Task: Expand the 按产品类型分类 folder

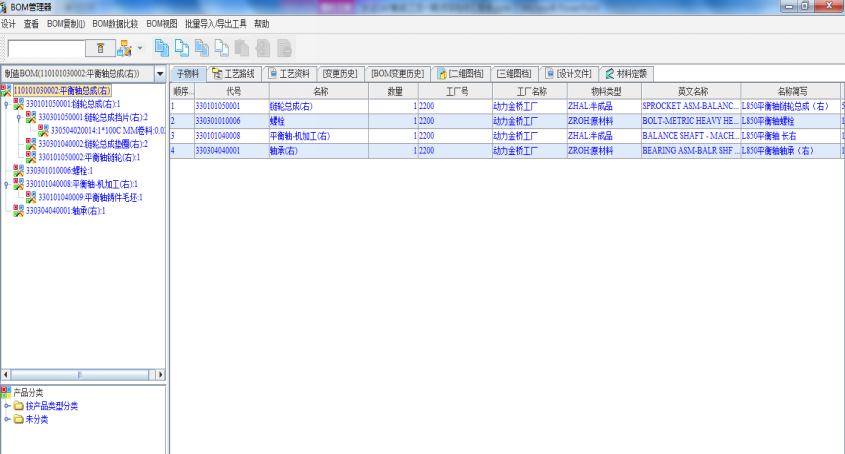Action: click(6, 405)
